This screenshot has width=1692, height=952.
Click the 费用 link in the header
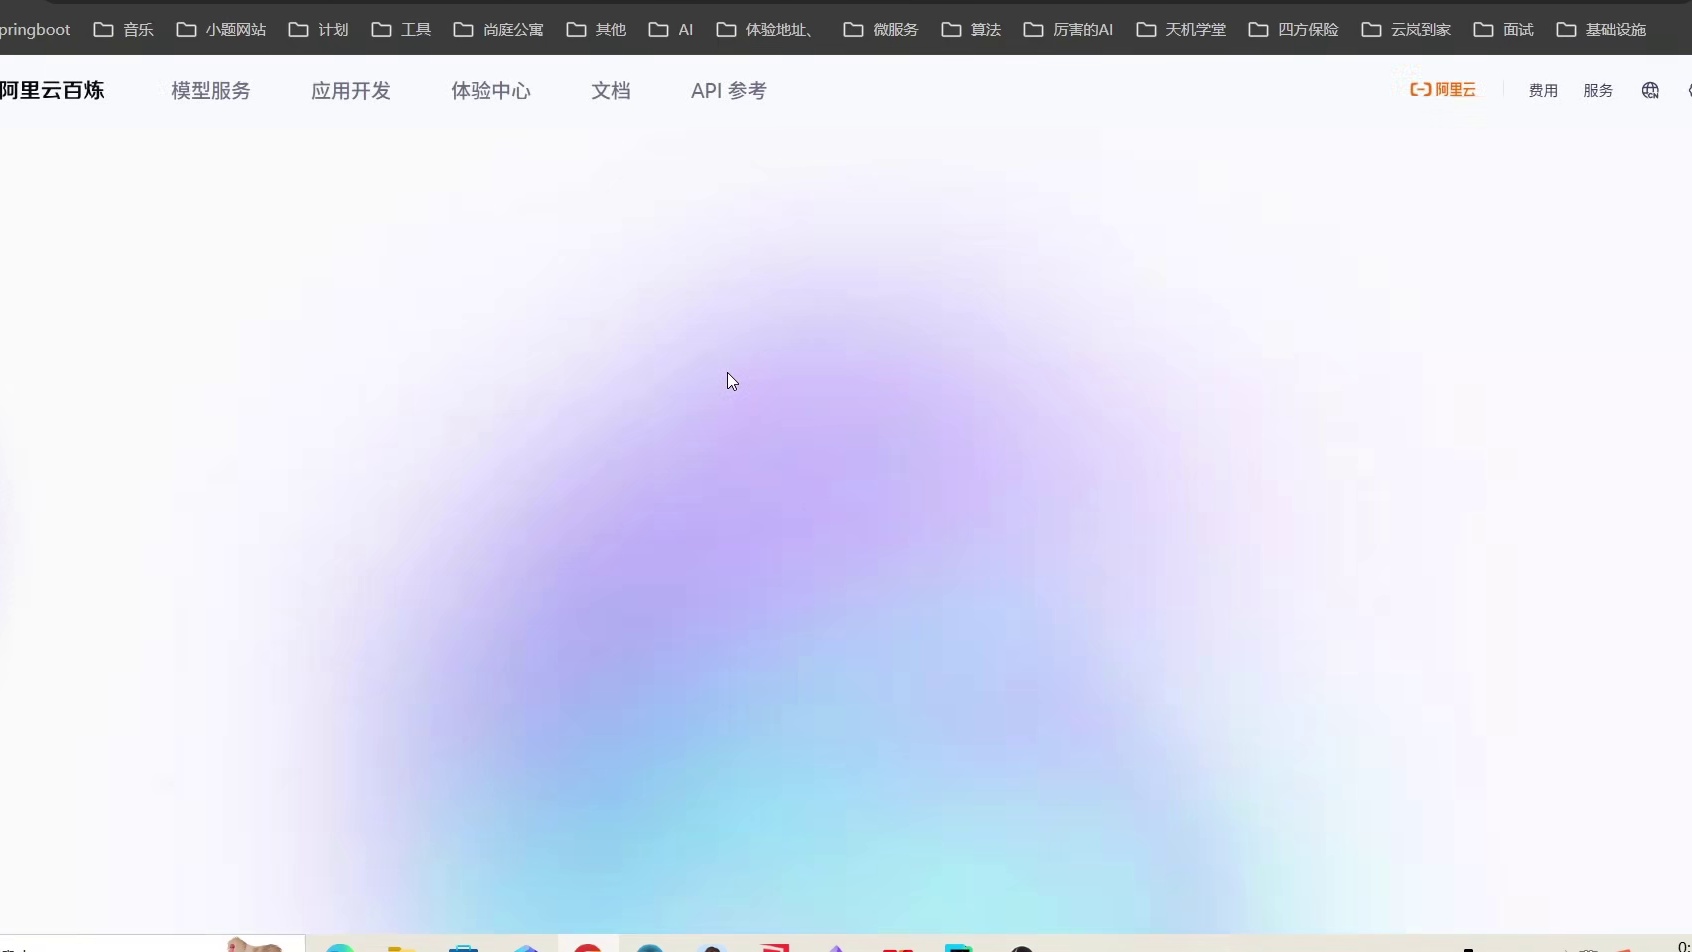tap(1543, 90)
